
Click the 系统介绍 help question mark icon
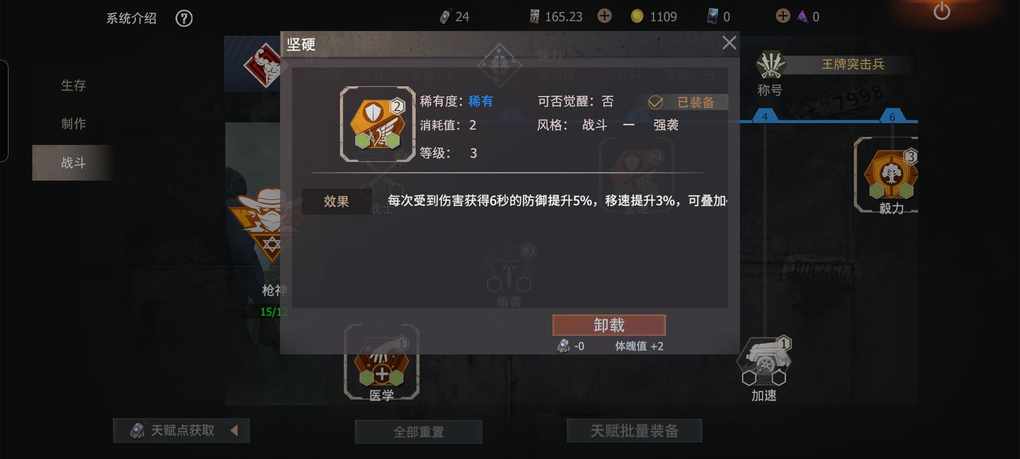(184, 19)
